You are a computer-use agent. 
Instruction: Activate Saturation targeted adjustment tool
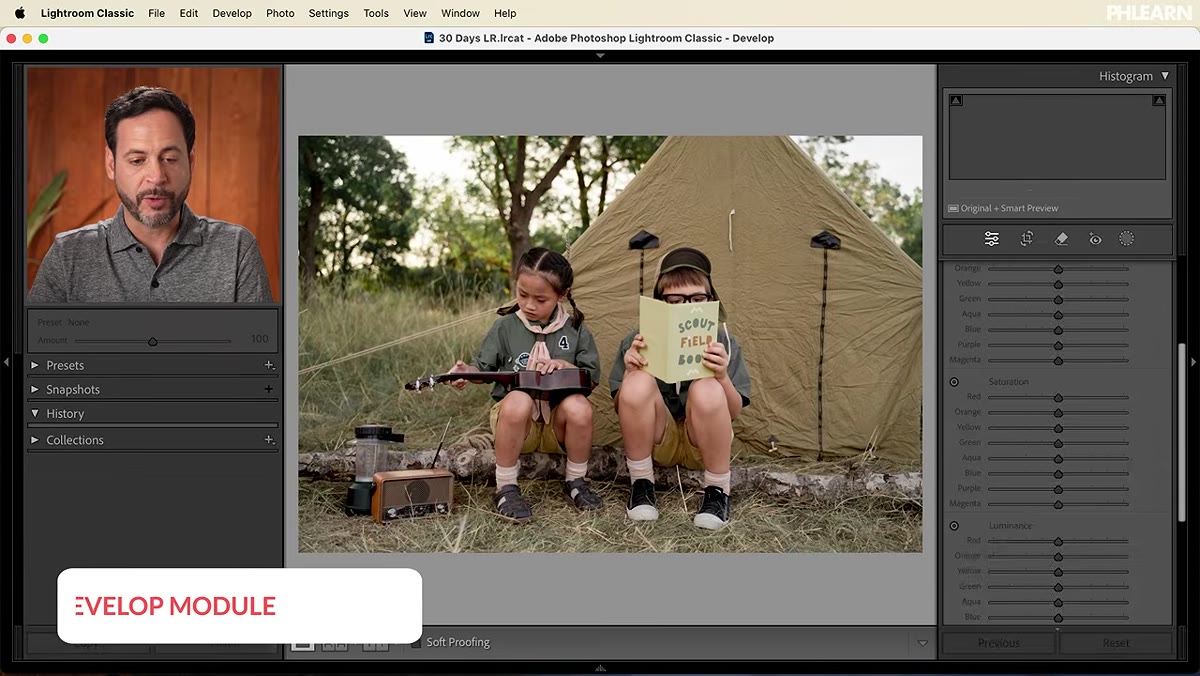tap(954, 382)
